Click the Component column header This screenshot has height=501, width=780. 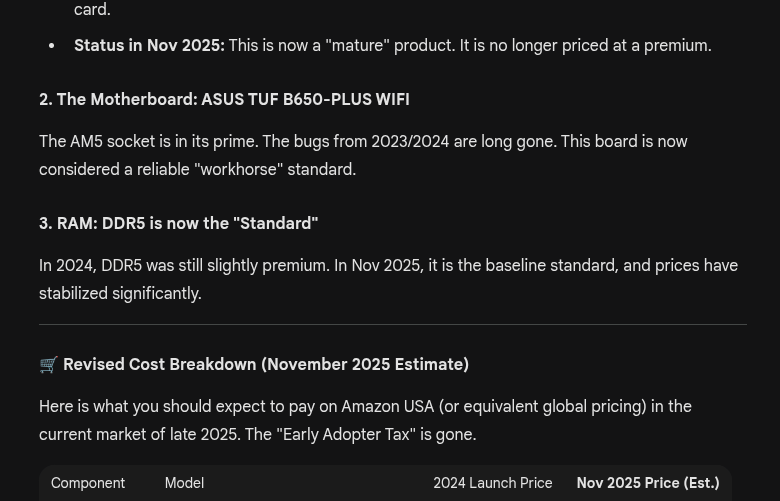[88, 483]
